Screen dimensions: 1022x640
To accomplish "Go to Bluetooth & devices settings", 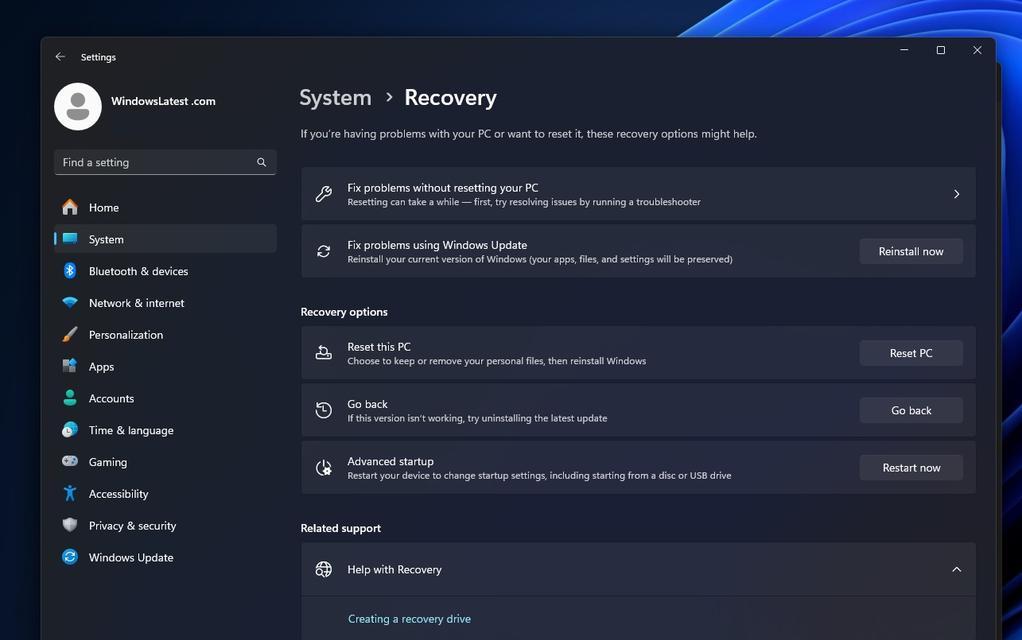I will [166, 271].
